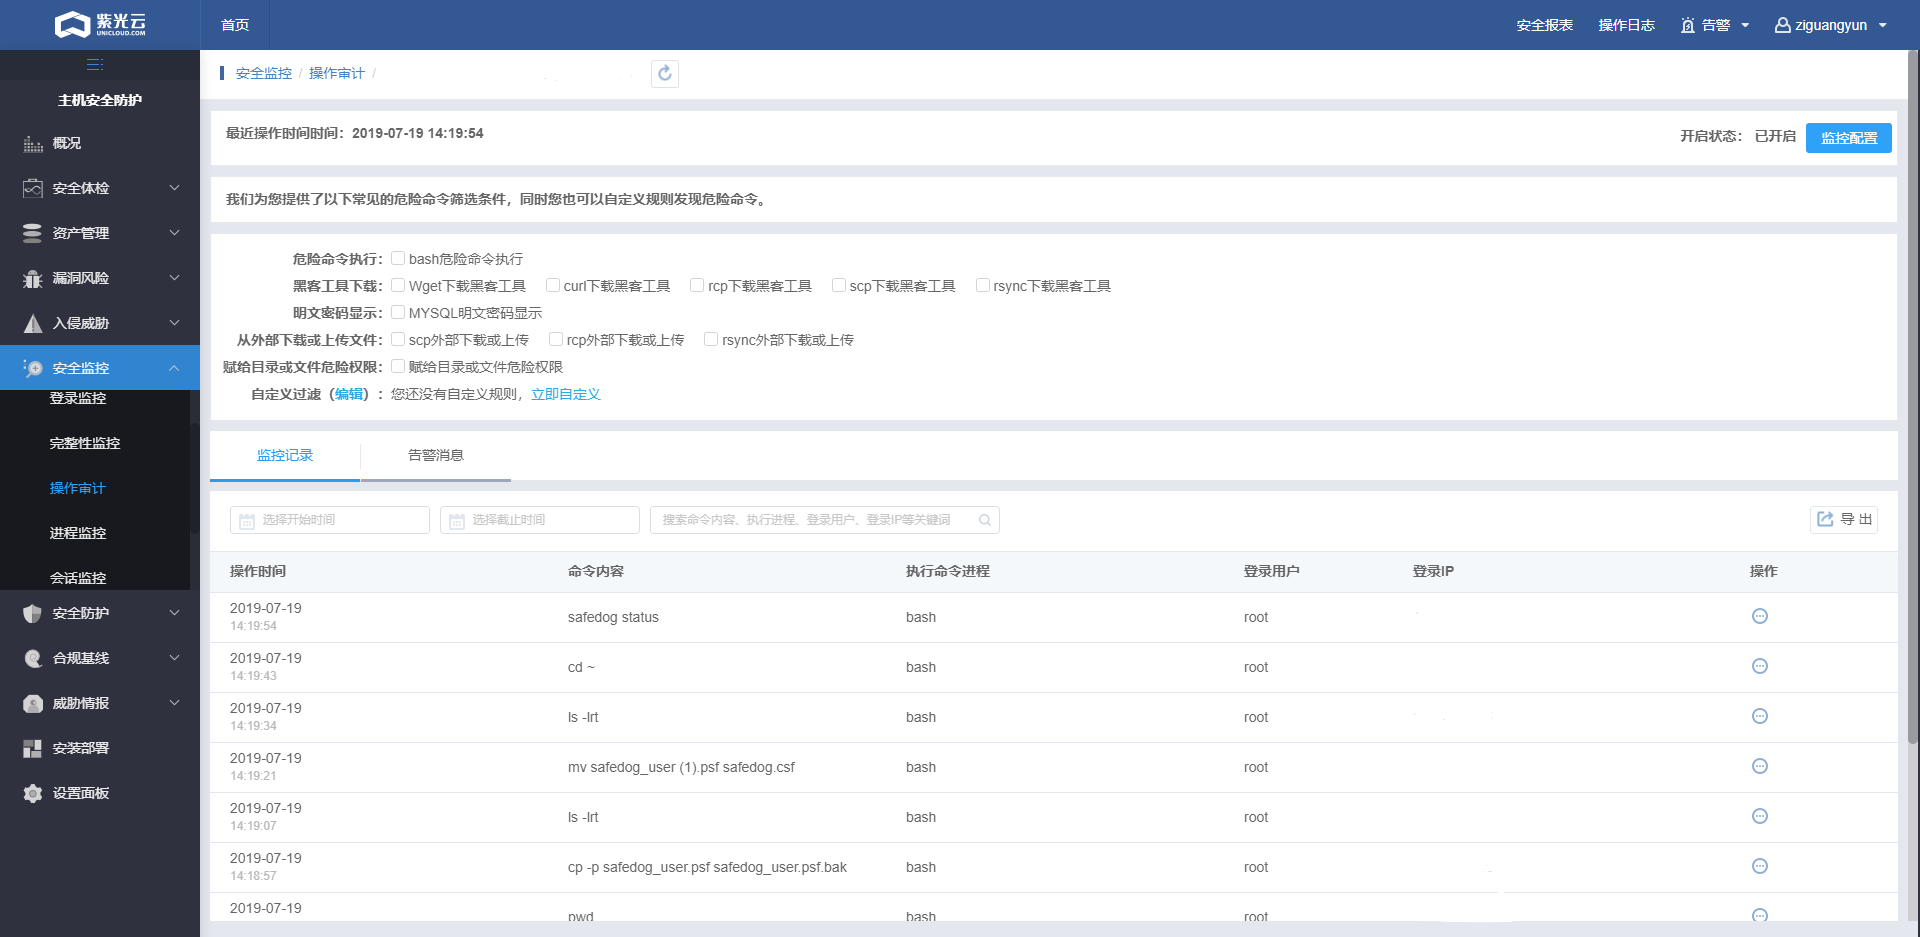Expand 资产管理 menu chevron

click(x=174, y=233)
